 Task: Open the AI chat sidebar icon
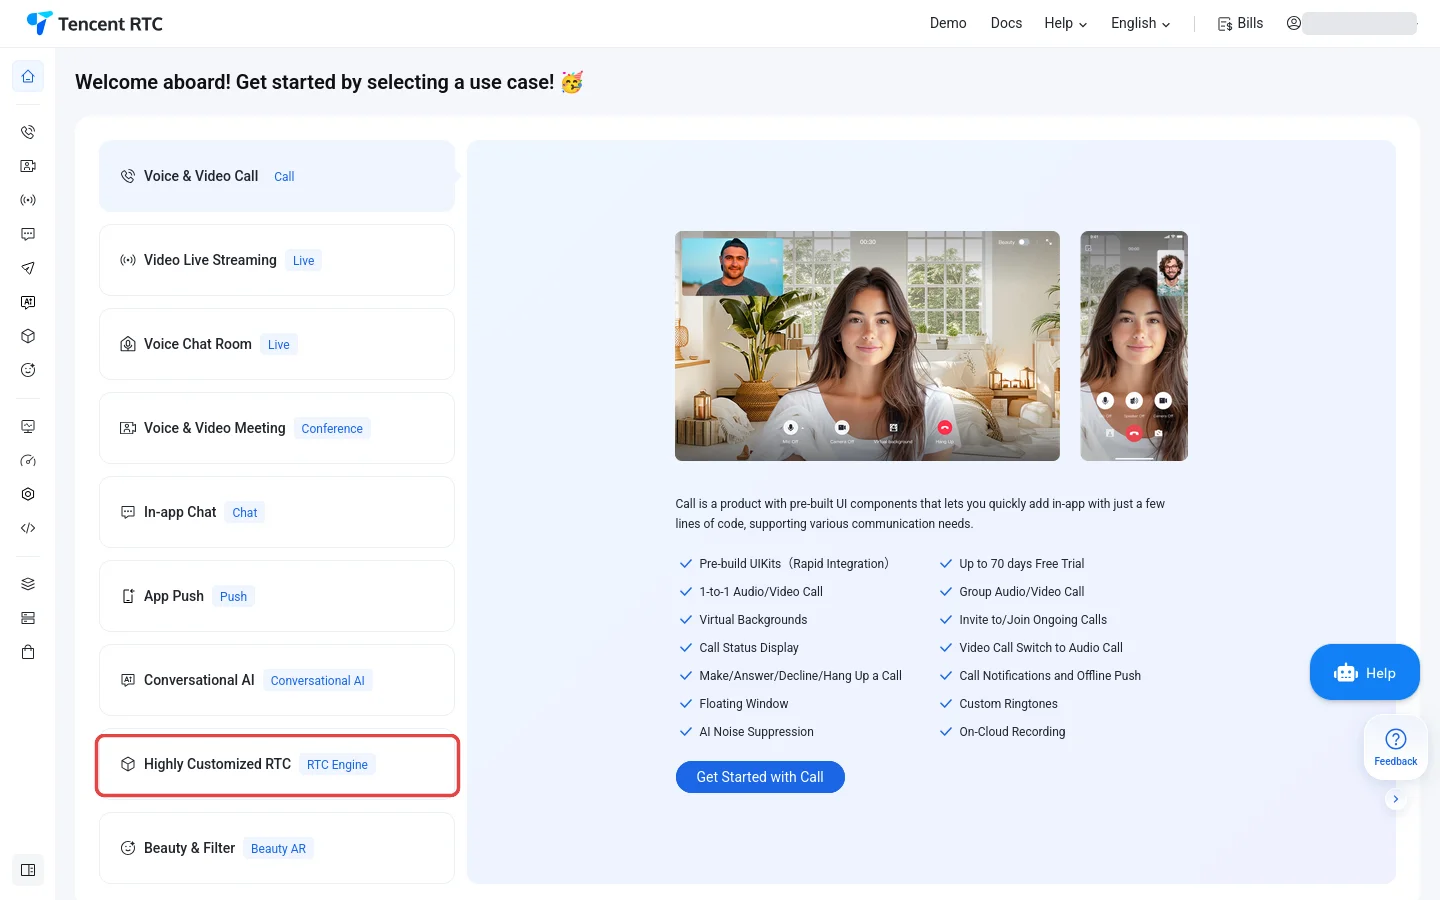28,302
